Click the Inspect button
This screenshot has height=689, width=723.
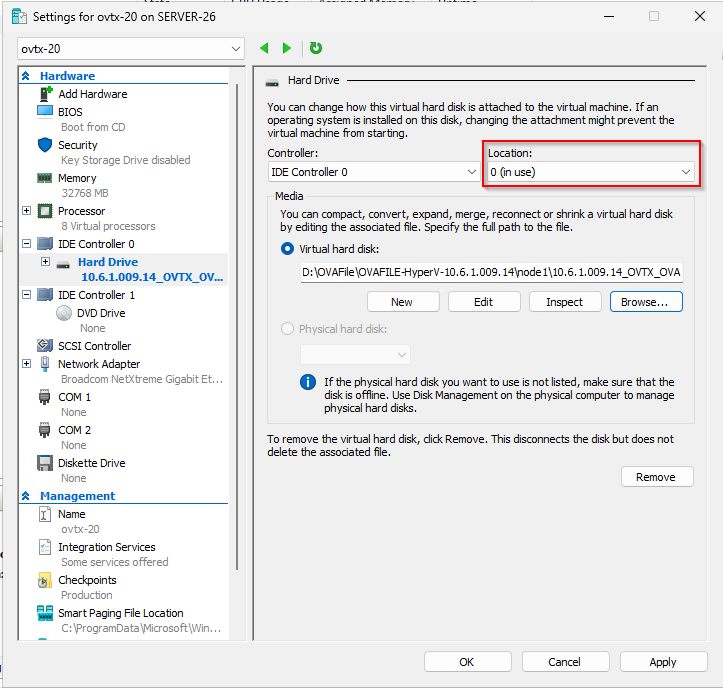click(x=565, y=302)
